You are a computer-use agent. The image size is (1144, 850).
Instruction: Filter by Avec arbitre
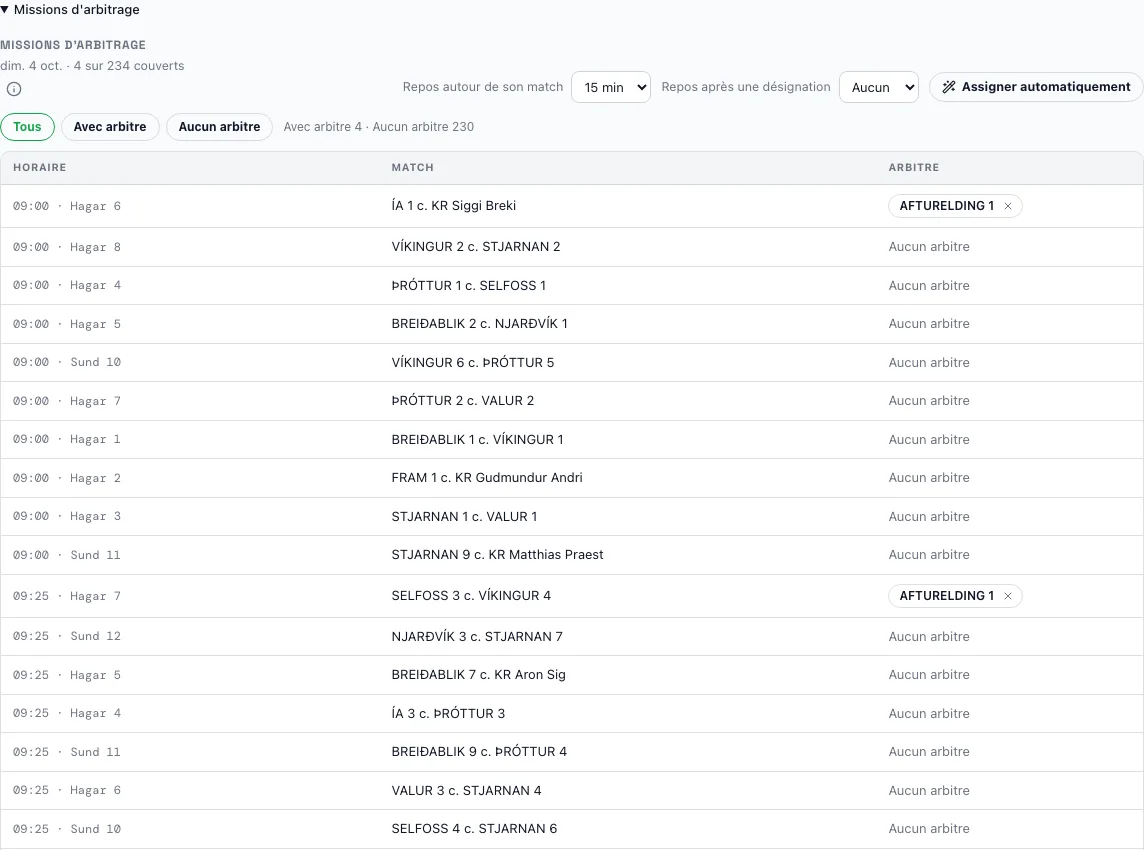click(110, 127)
